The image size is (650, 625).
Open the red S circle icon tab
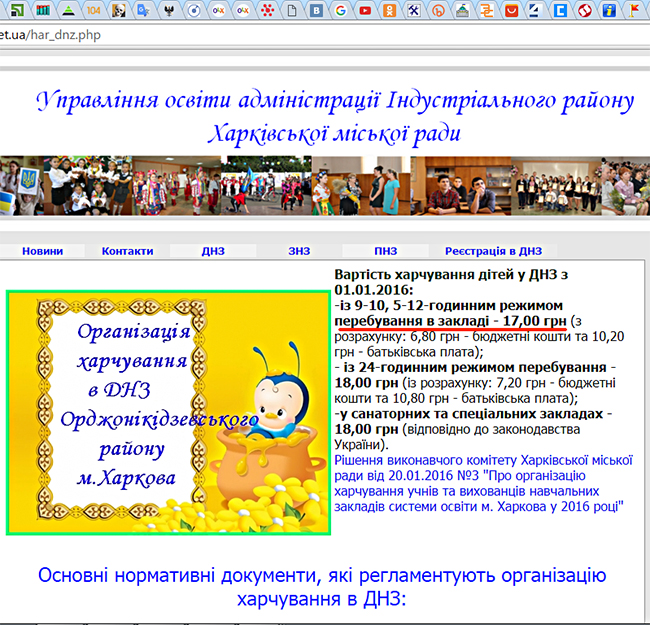(585, 10)
